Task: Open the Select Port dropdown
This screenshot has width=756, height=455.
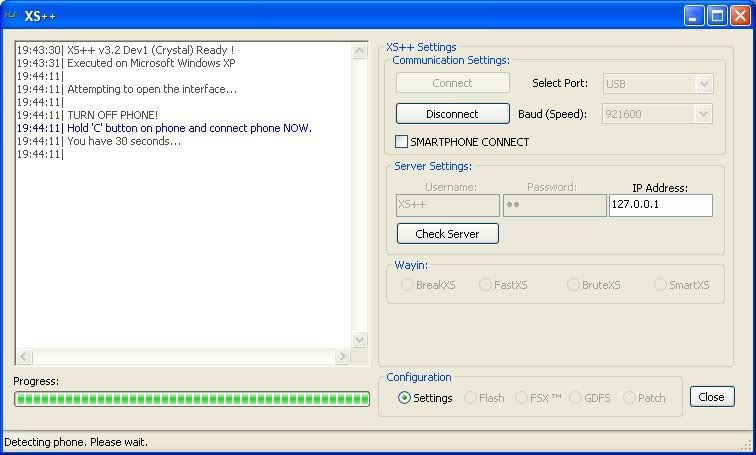Action: click(x=657, y=84)
